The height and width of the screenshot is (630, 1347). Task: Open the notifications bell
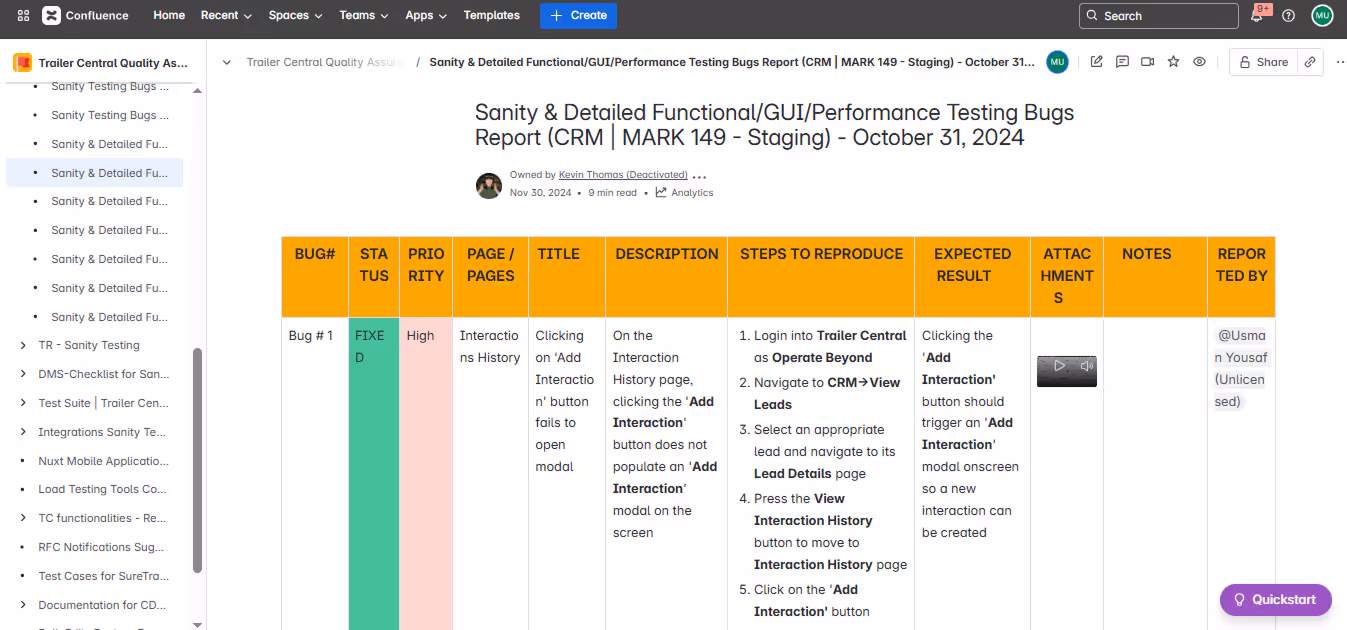(1257, 15)
